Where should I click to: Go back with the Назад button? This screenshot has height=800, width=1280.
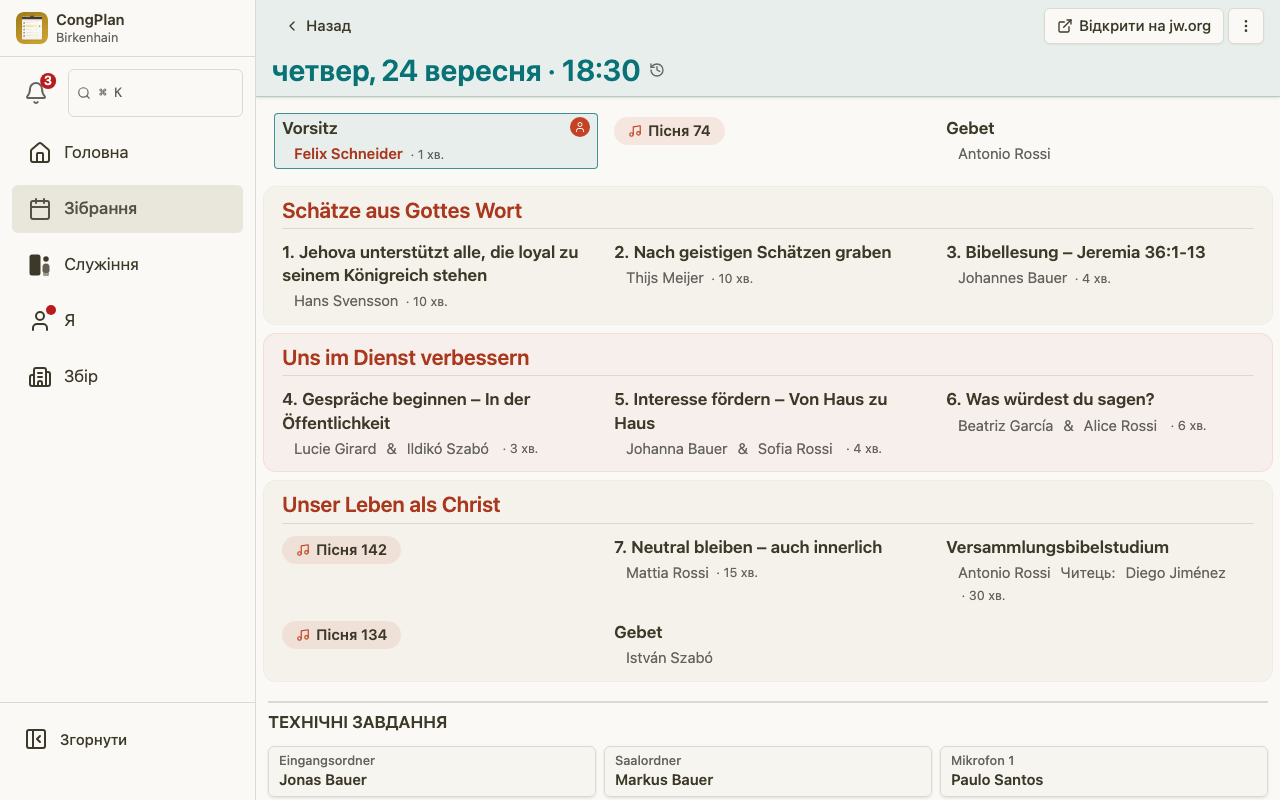click(x=318, y=26)
